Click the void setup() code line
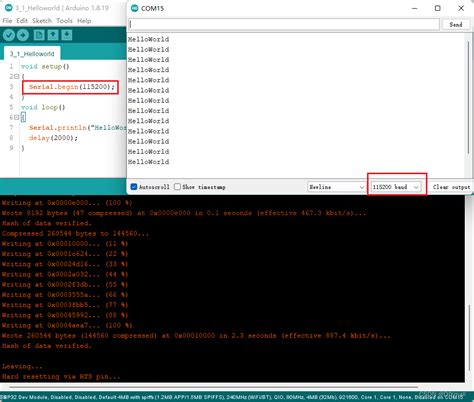Screen dimensions: 474x402 (x=45, y=66)
